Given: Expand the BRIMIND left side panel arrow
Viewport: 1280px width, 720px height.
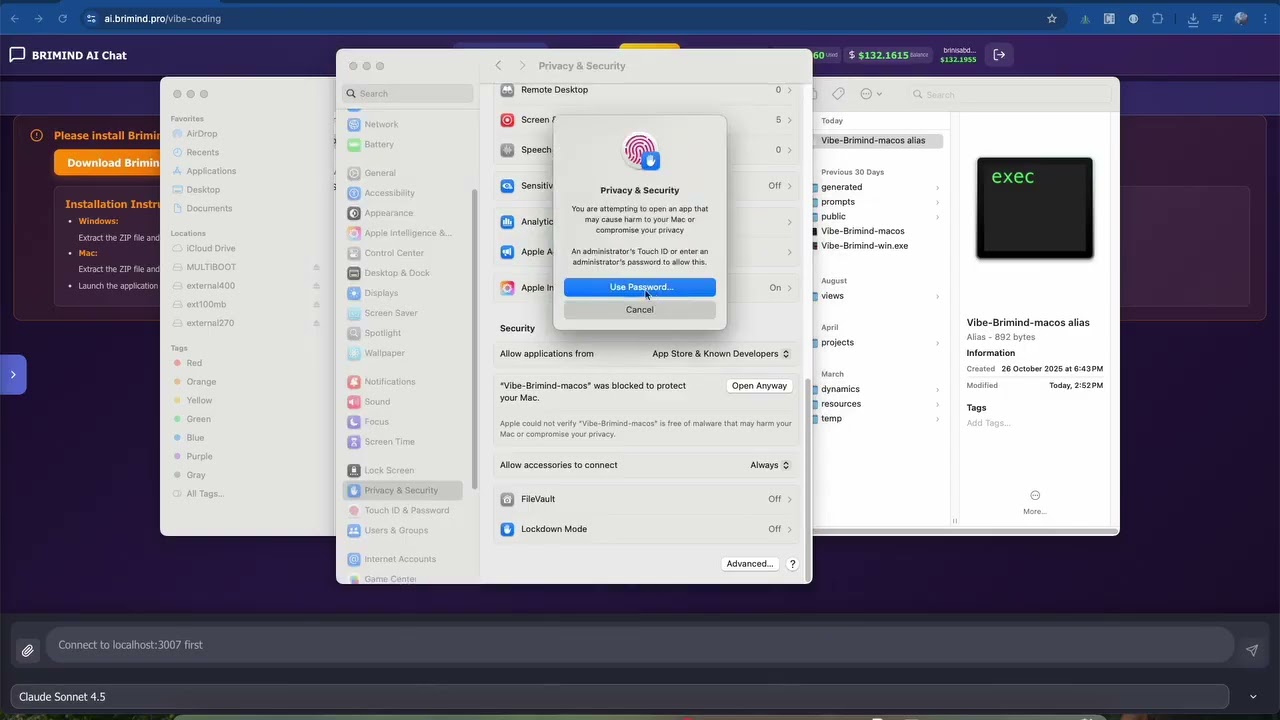Looking at the screenshot, I should (13, 375).
